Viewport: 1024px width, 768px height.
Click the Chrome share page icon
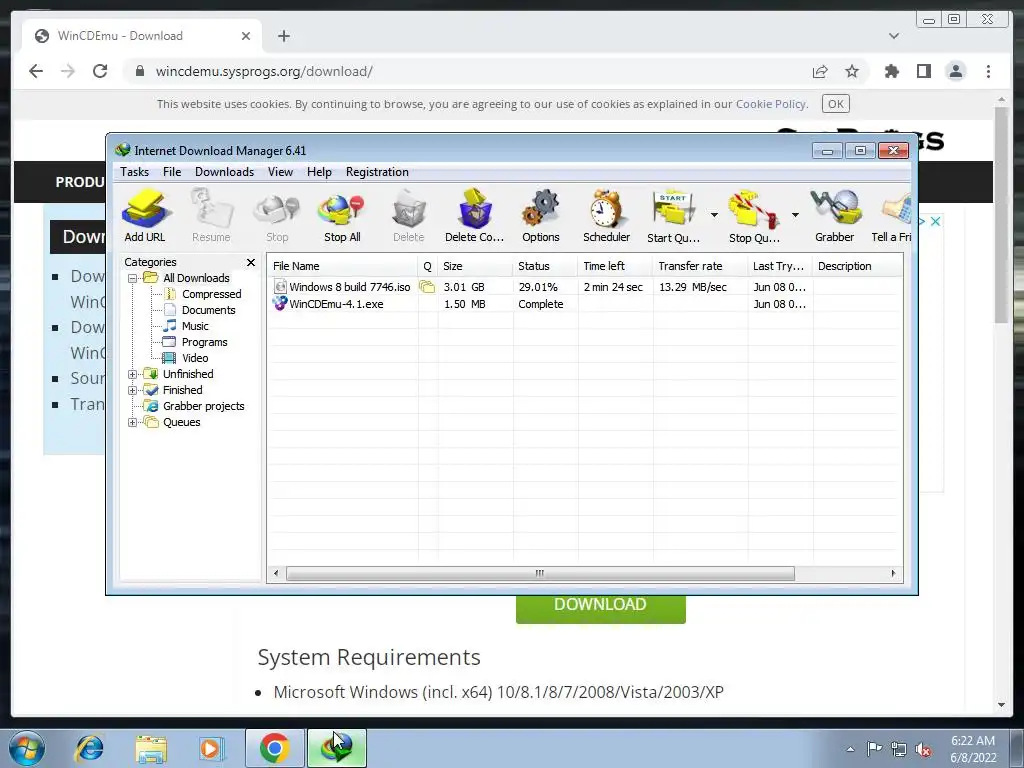tap(820, 71)
